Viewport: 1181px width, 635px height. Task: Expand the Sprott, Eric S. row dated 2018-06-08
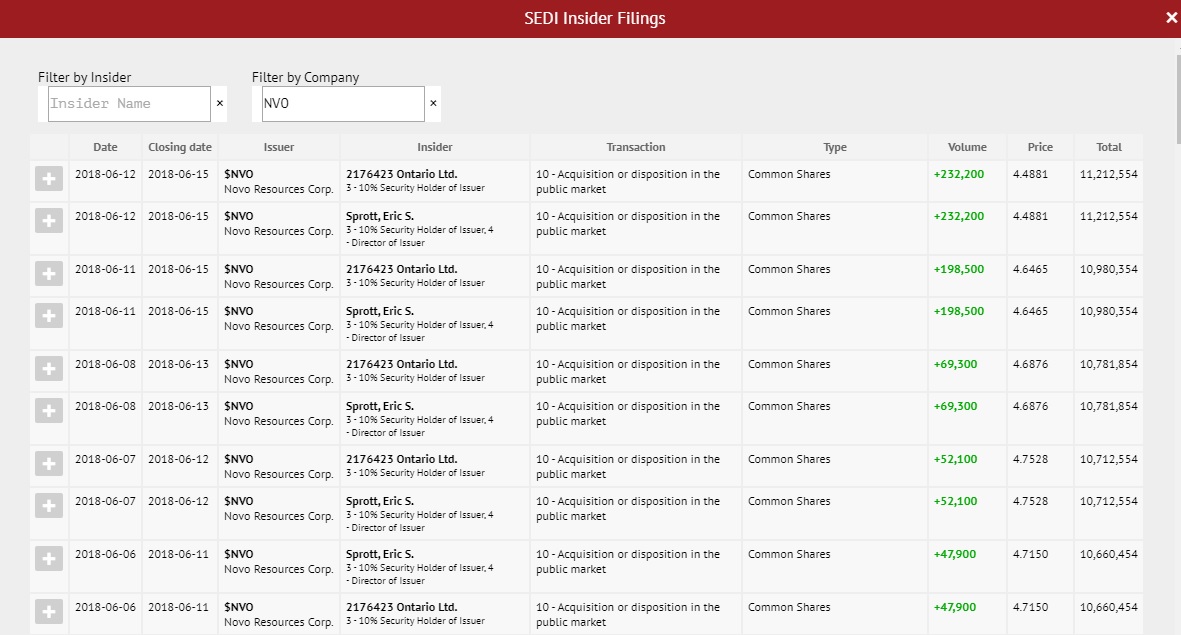coord(49,411)
